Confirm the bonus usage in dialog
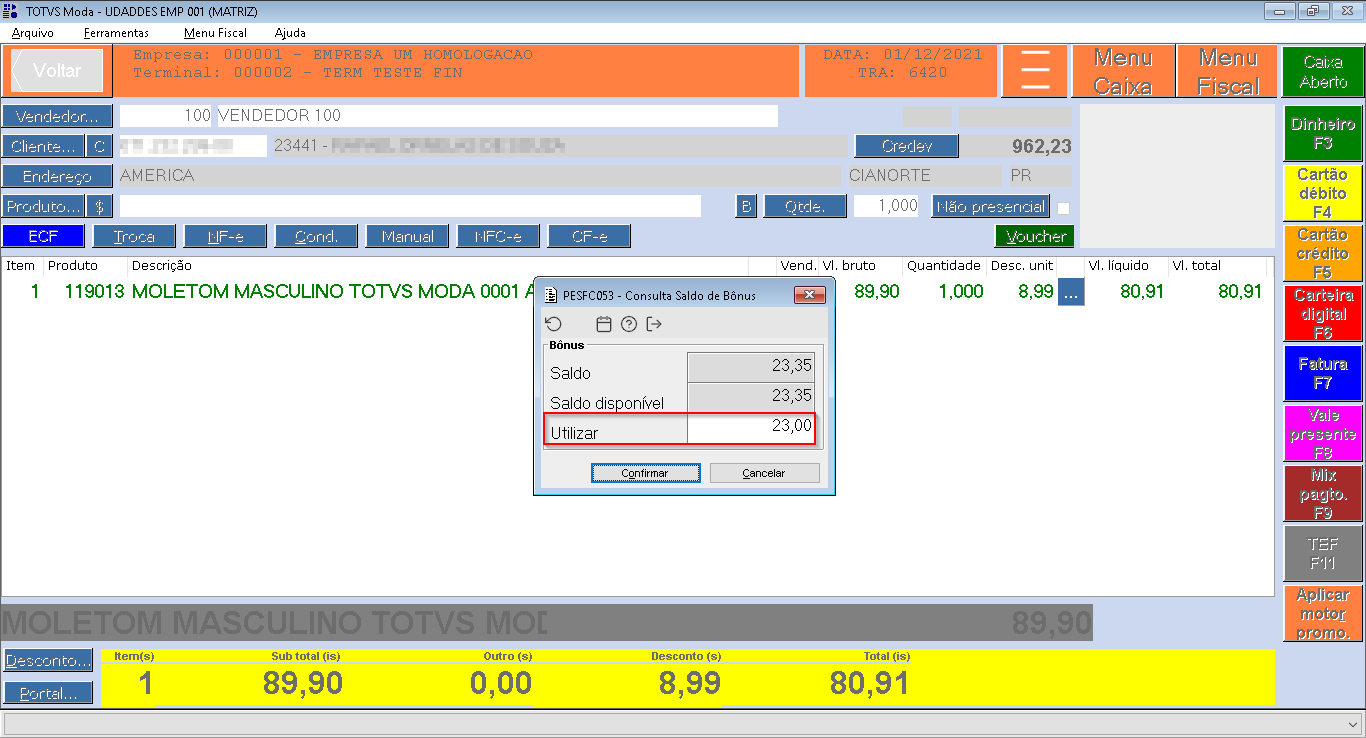The height and width of the screenshot is (738, 1366). 645,473
